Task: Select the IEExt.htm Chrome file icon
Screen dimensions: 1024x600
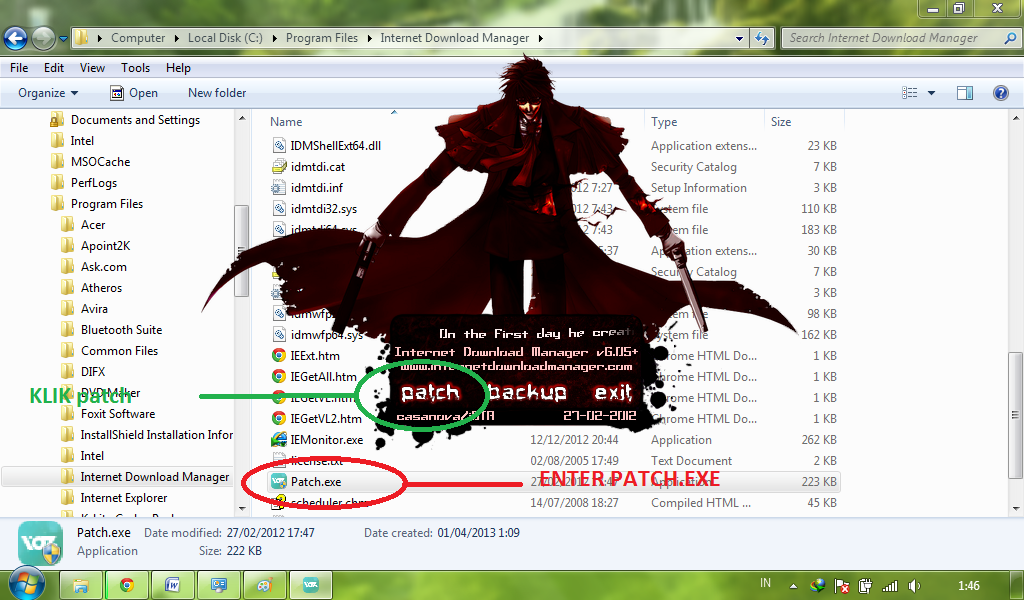Action: [279, 356]
